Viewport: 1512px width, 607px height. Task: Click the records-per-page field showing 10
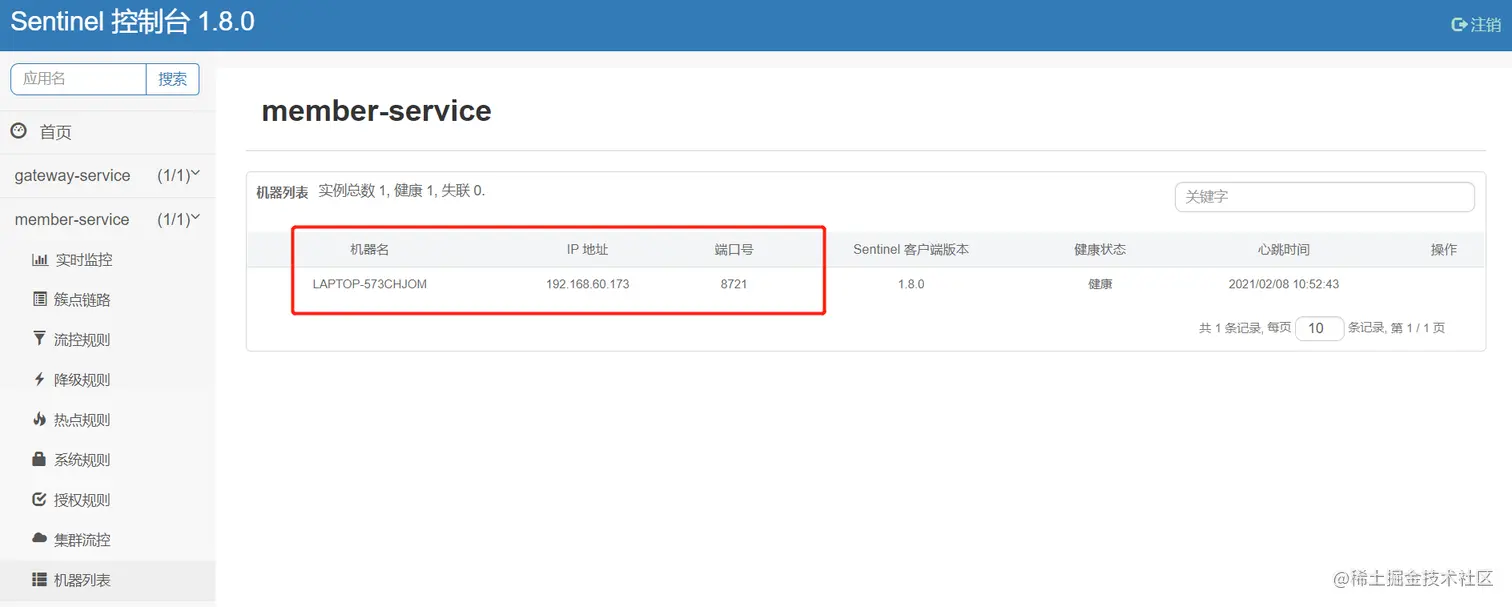click(x=1319, y=328)
